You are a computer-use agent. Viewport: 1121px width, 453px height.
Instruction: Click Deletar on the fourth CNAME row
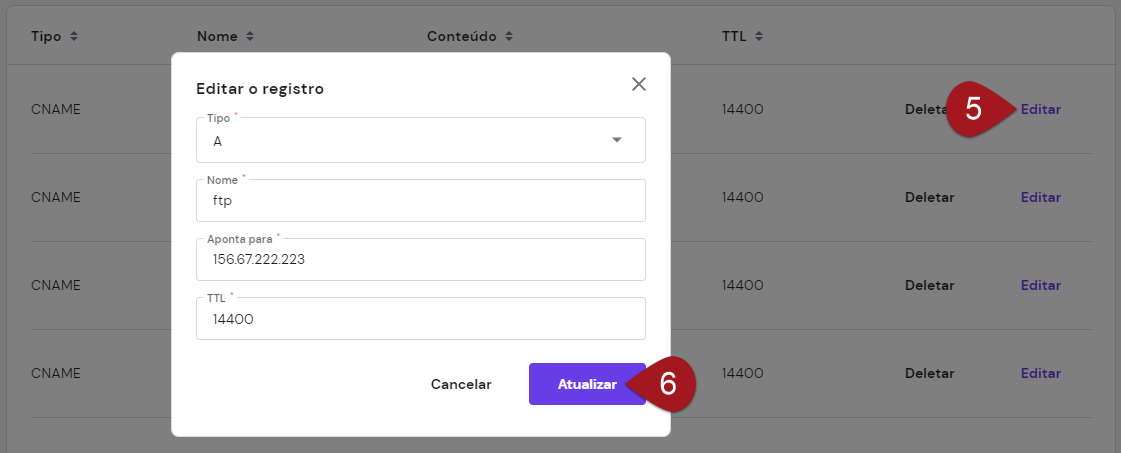(929, 374)
